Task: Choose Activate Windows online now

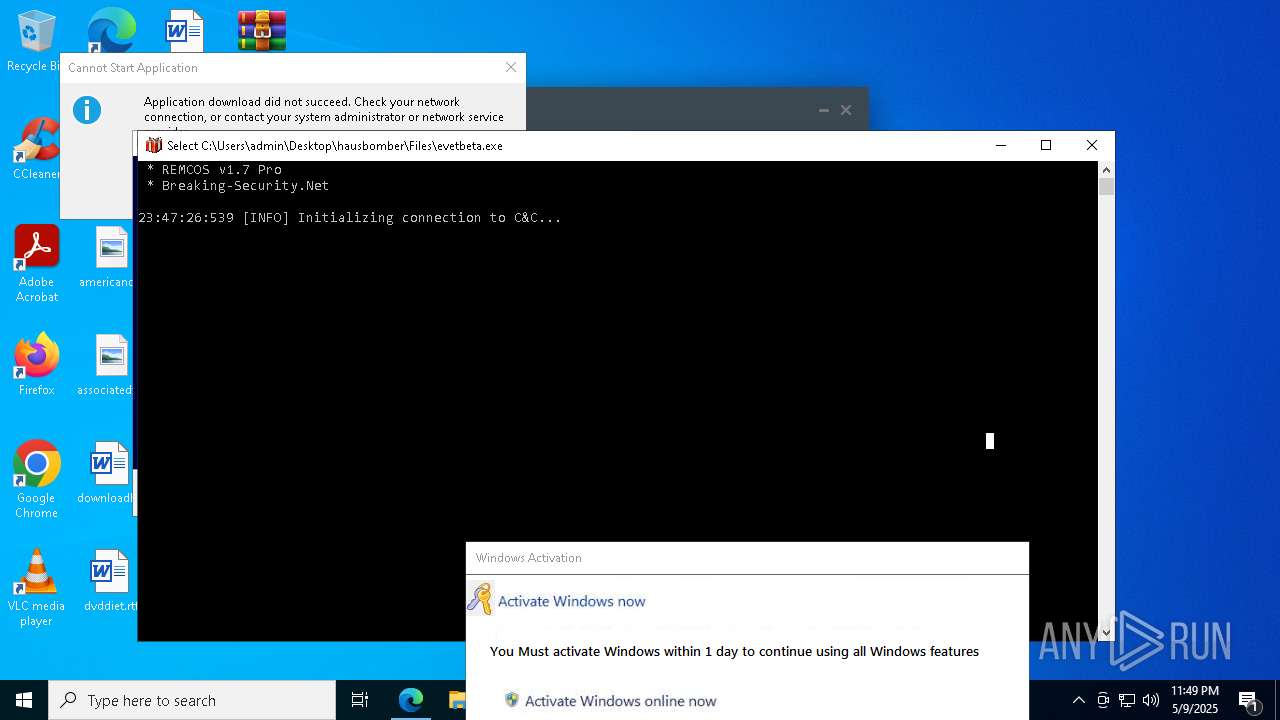Action: coord(620,701)
